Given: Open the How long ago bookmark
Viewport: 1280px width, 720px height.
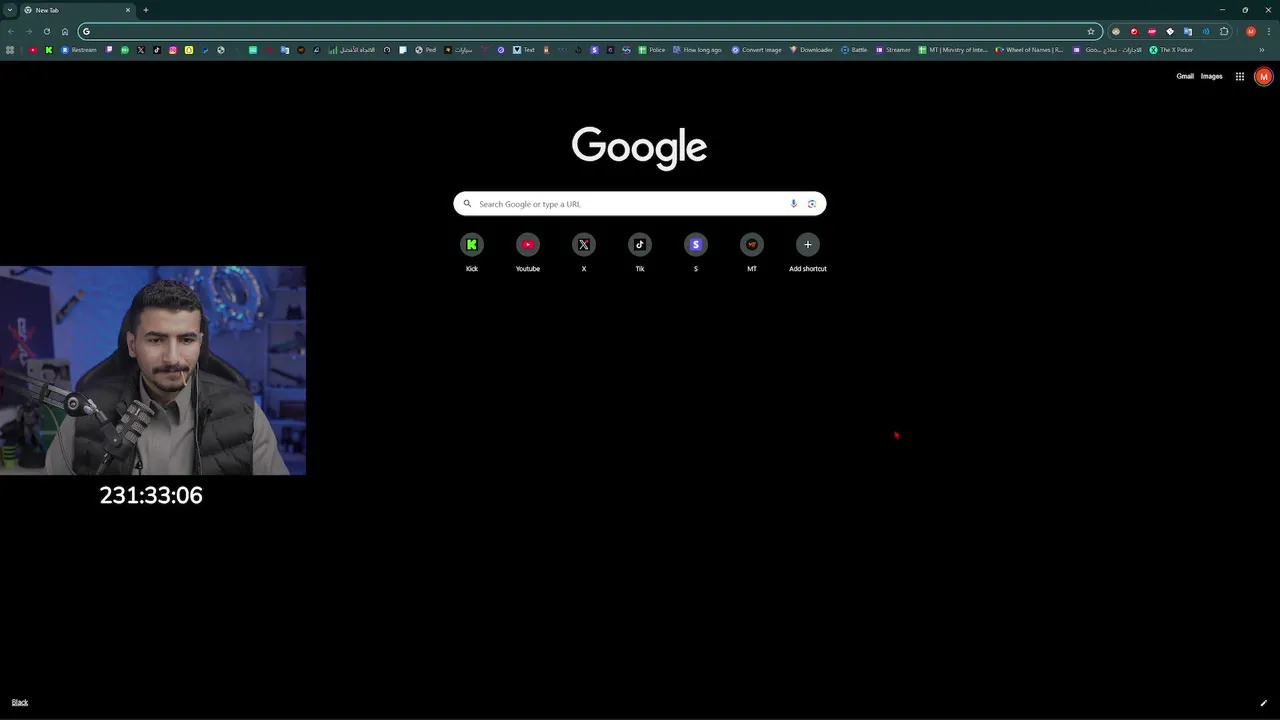Looking at the screenshot, I should (x=697, y=50).
